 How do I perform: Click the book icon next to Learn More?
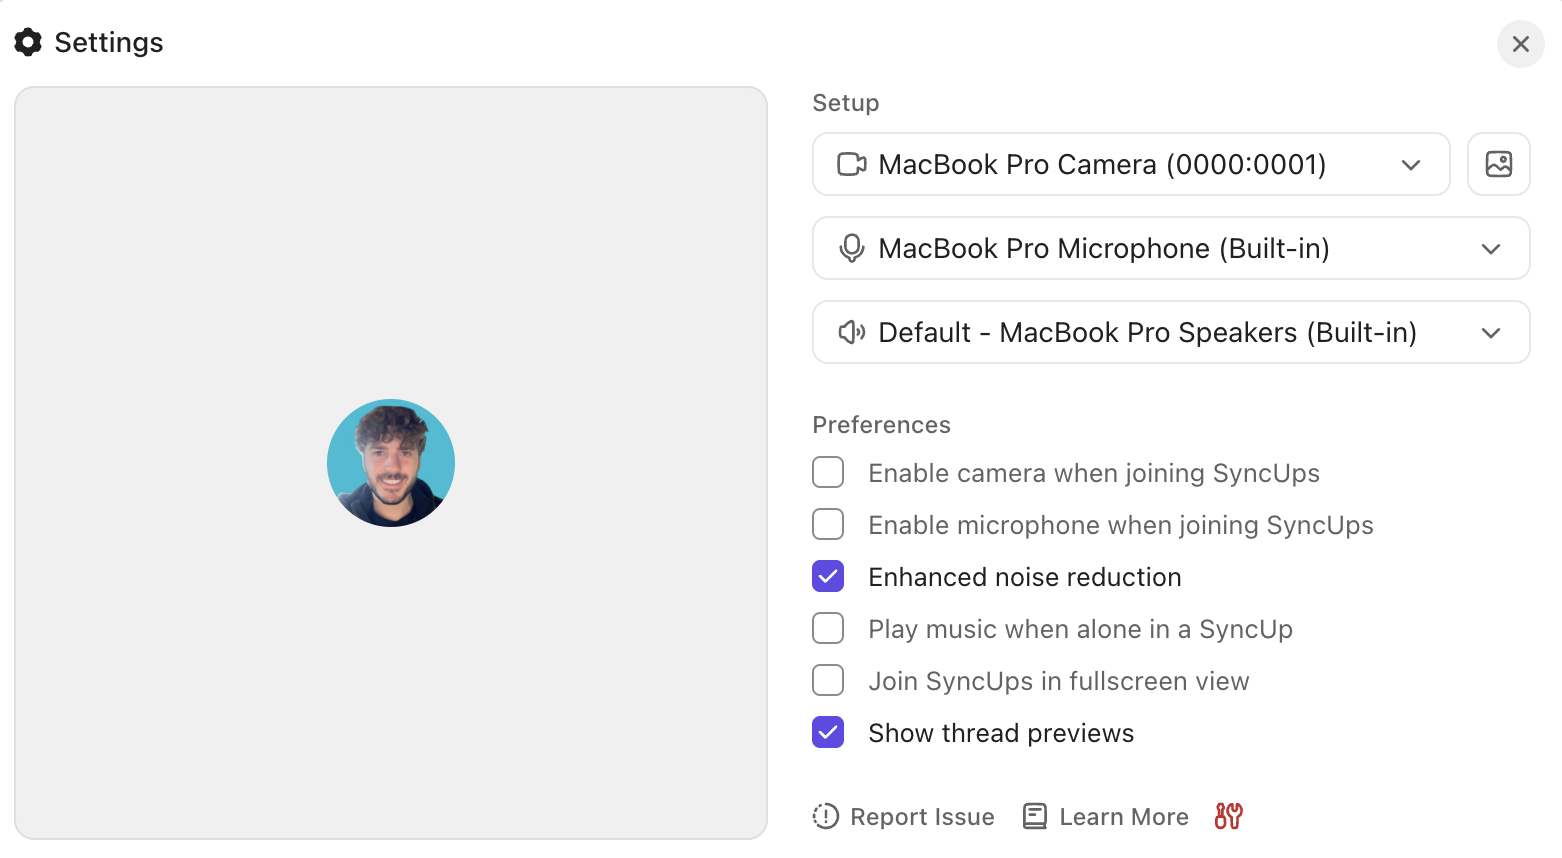(x=1033, y=816)
